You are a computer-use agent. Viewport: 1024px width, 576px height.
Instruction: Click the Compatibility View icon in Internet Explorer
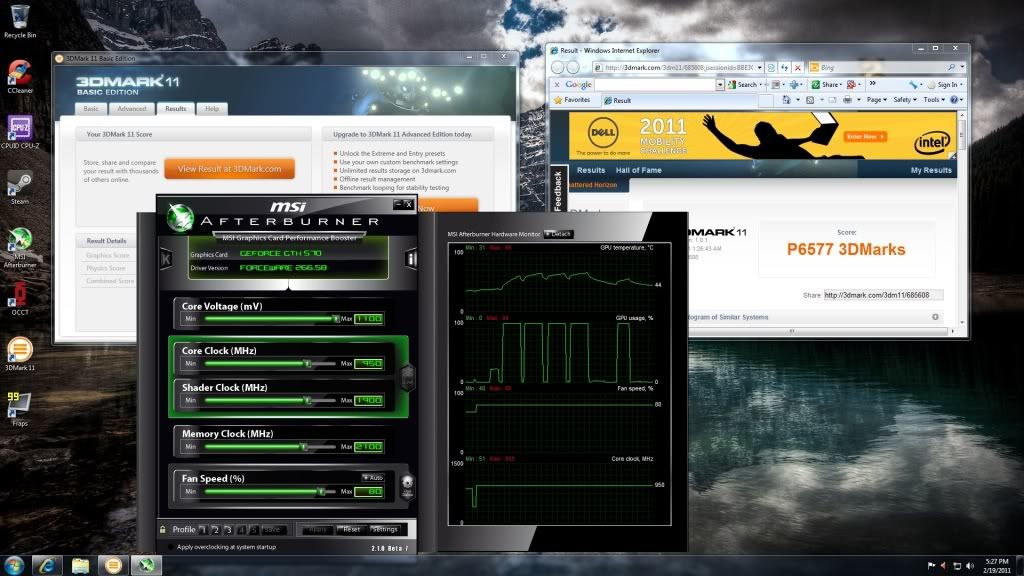tap(771, 67)
